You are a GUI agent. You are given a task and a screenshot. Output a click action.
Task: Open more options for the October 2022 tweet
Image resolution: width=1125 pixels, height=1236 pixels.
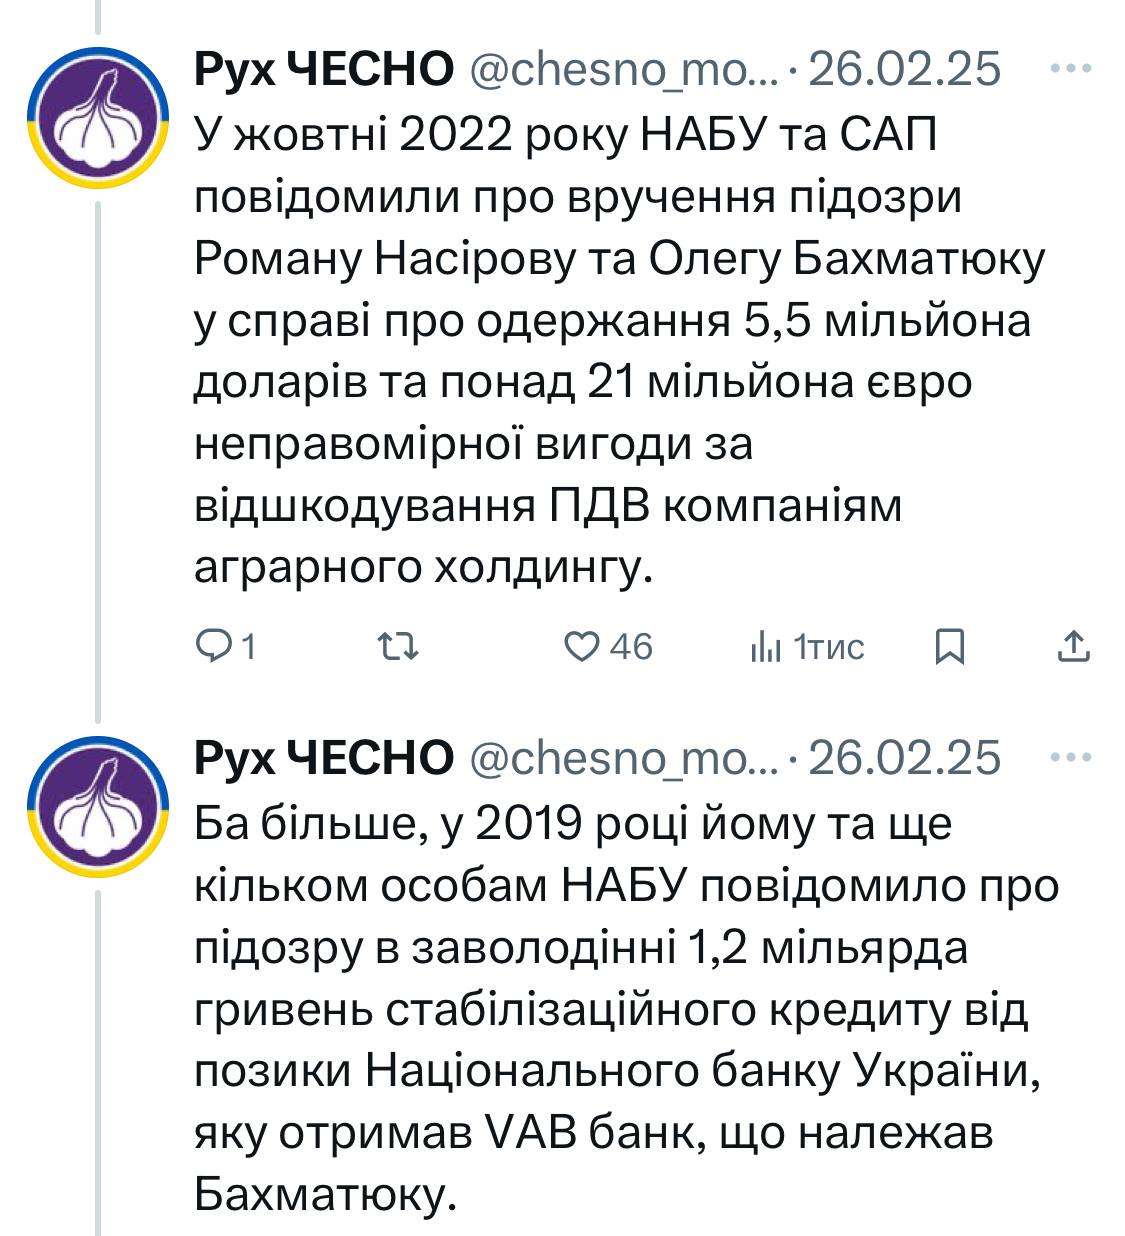pos(1073,69)
